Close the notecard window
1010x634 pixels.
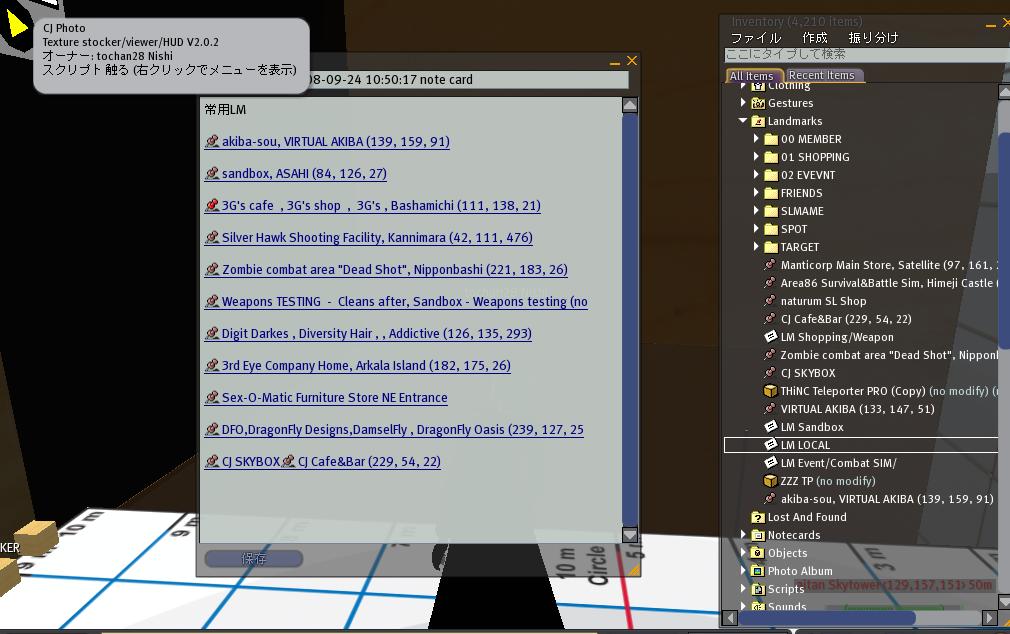[632, 61]
